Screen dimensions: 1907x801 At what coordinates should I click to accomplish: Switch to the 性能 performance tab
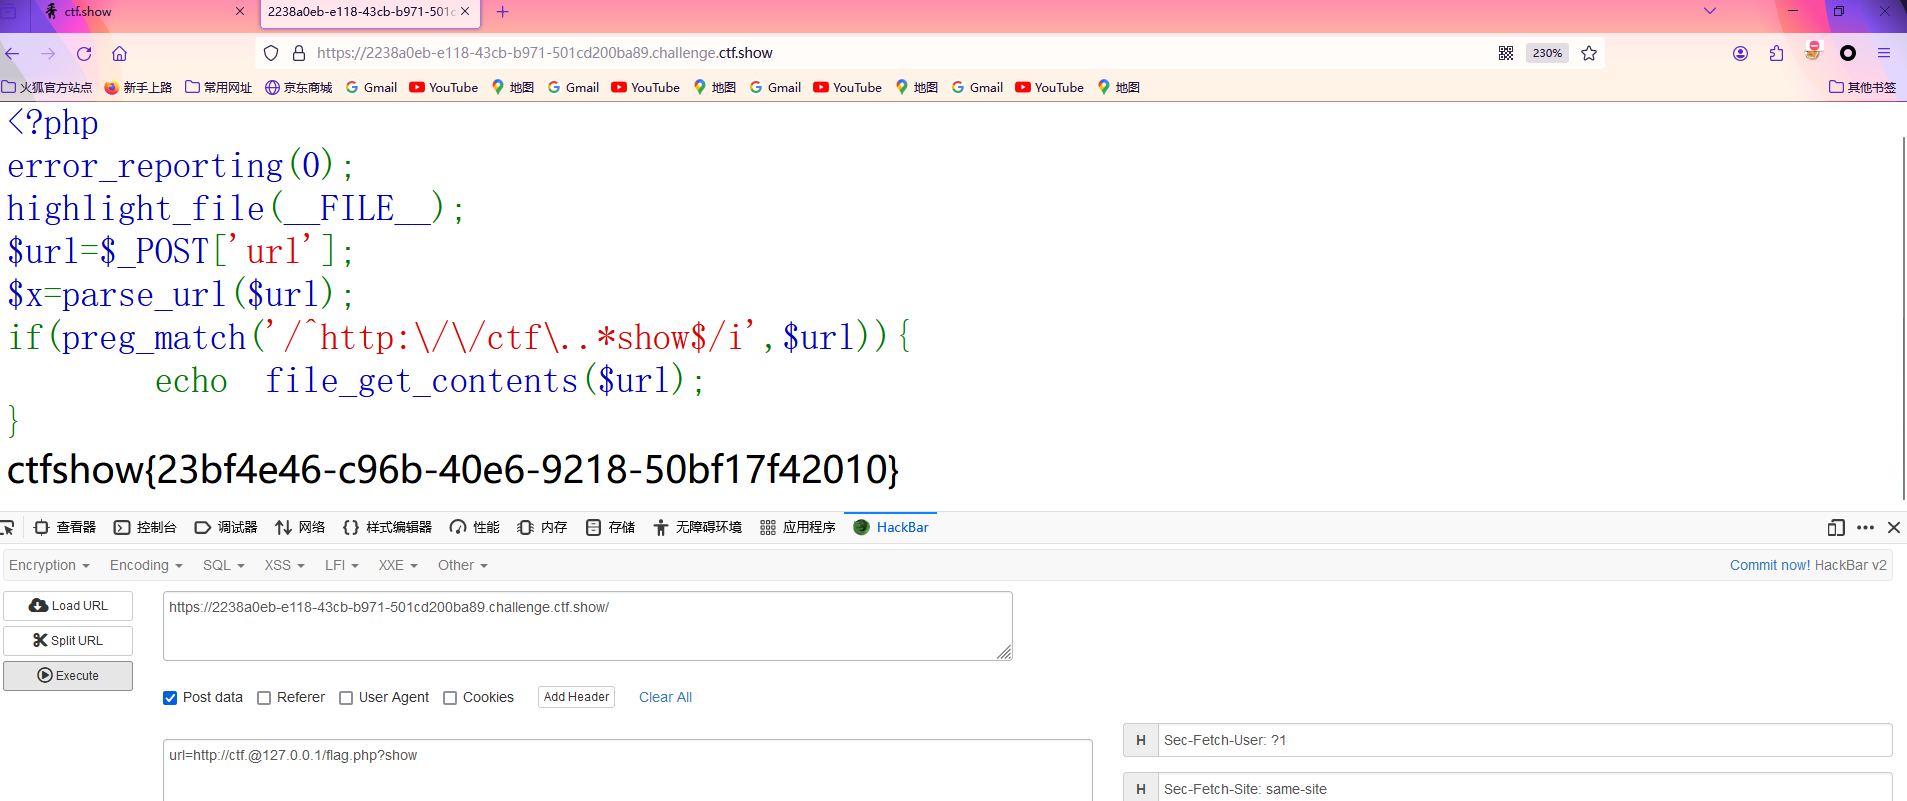point(475,527)
